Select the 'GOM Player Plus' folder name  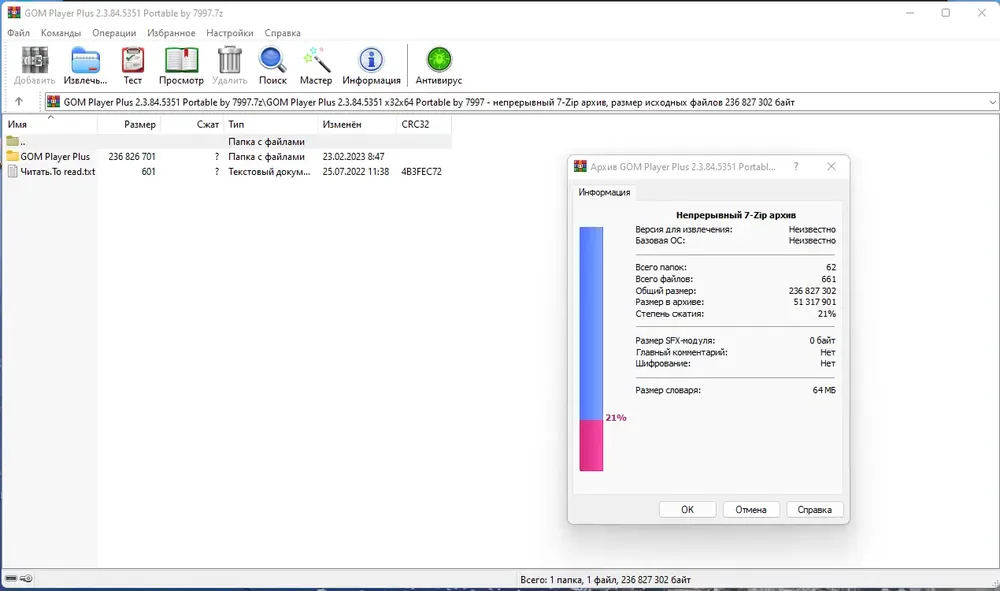pyautogui.click(x=55, y=156)
